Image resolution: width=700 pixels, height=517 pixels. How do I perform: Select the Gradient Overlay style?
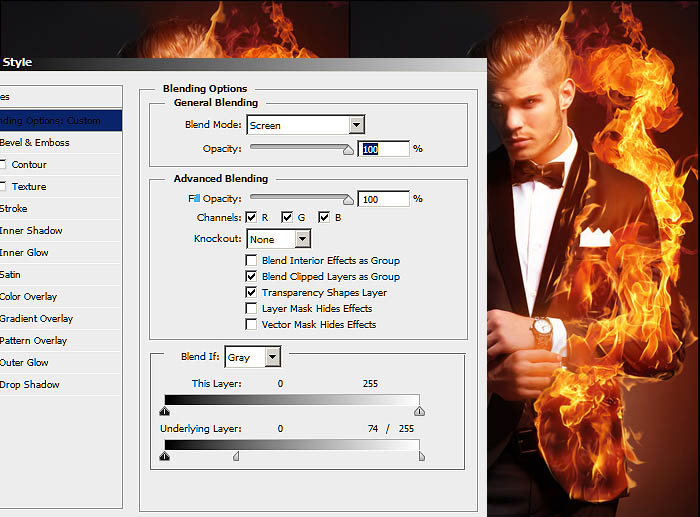pyautogui.click(x=61, y=318)
